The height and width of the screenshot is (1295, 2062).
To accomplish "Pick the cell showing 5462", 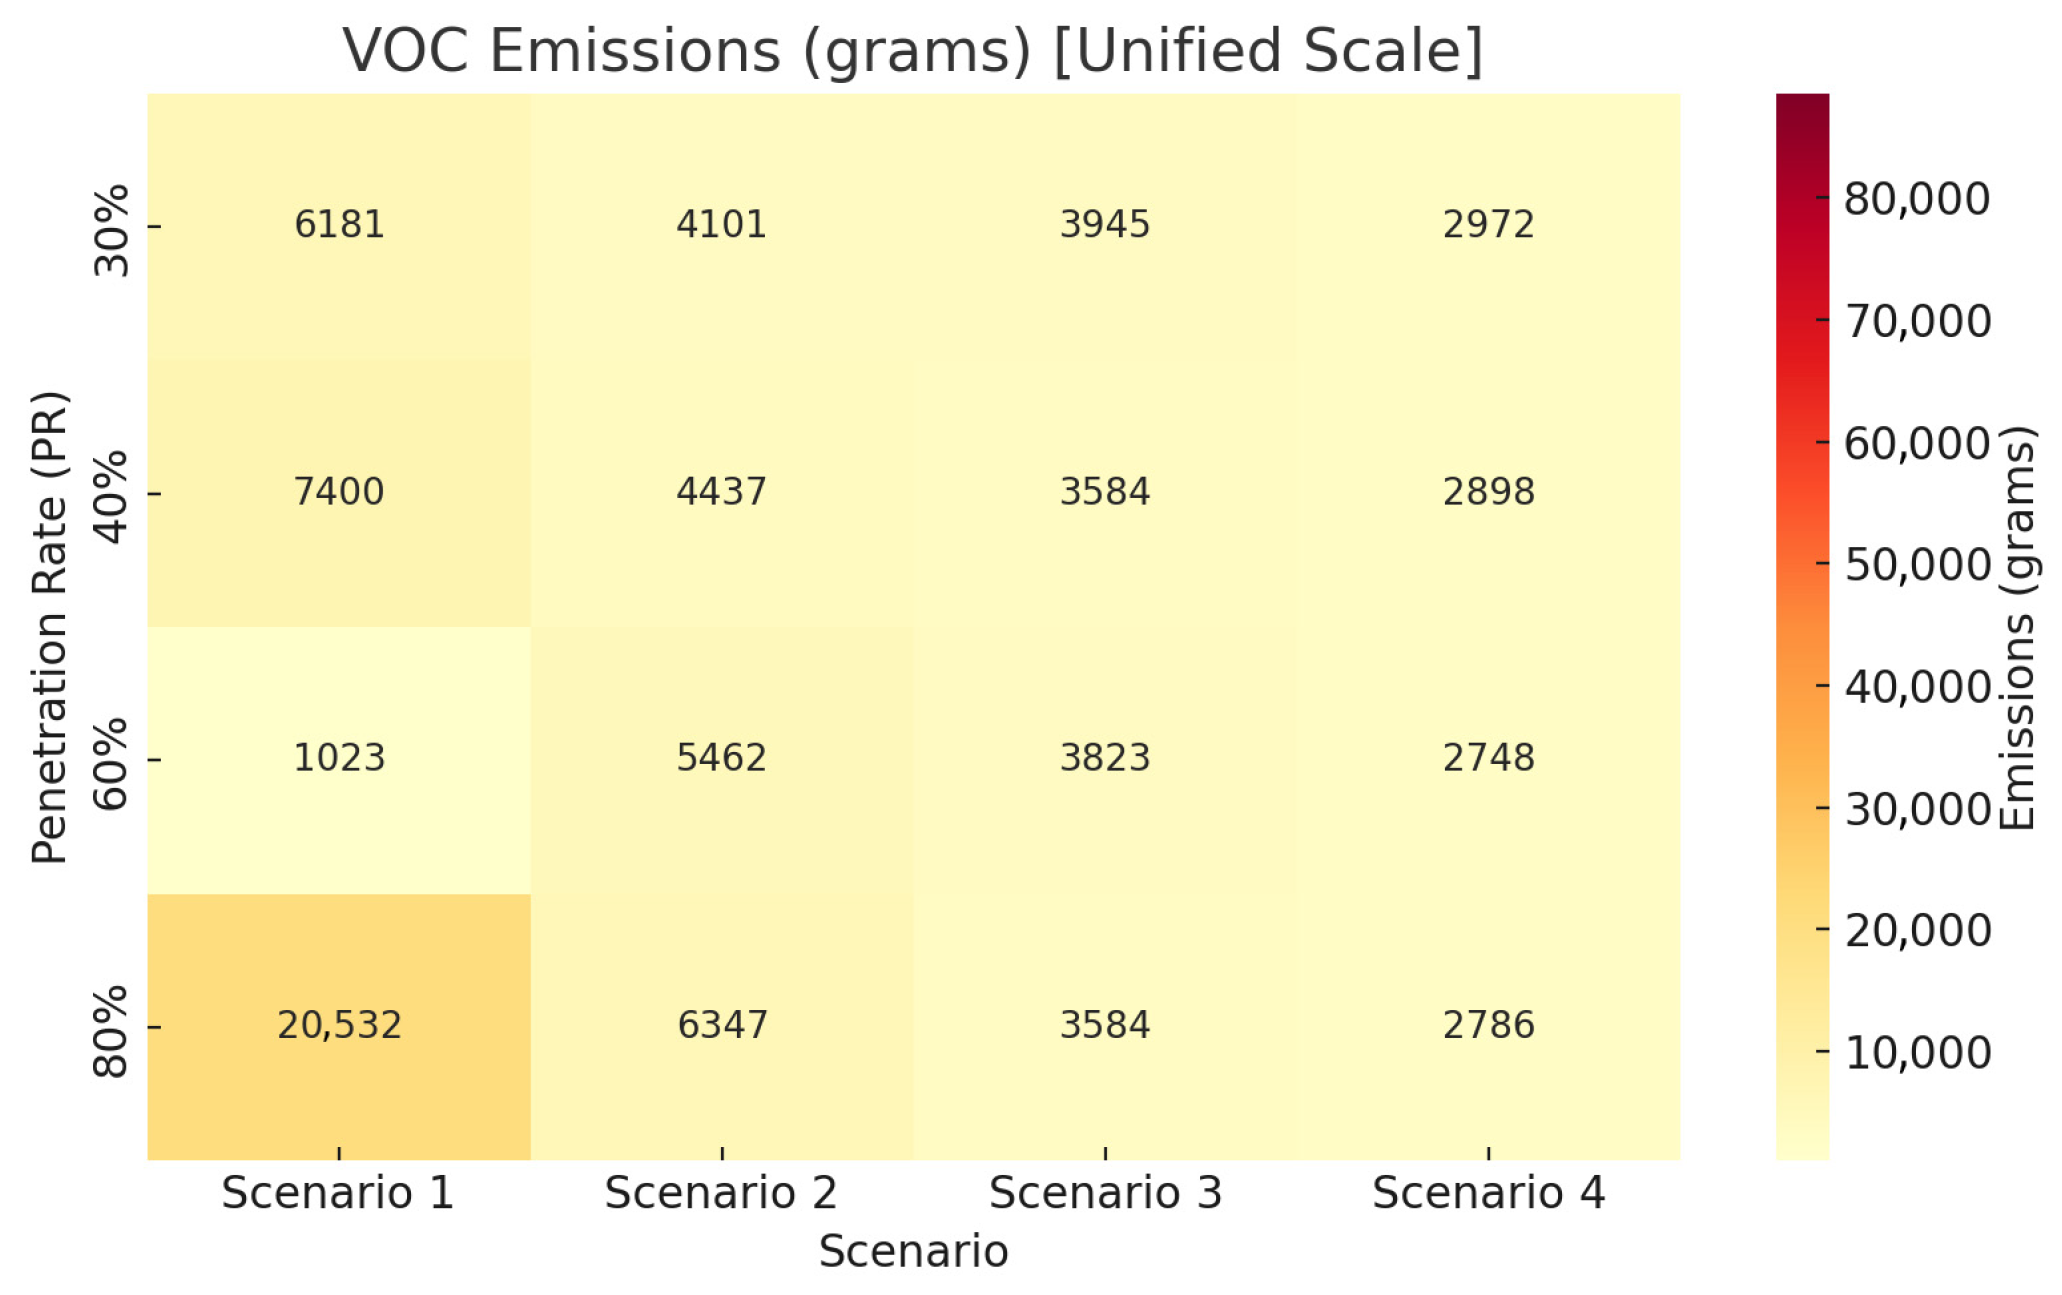I will click(721, 759).
